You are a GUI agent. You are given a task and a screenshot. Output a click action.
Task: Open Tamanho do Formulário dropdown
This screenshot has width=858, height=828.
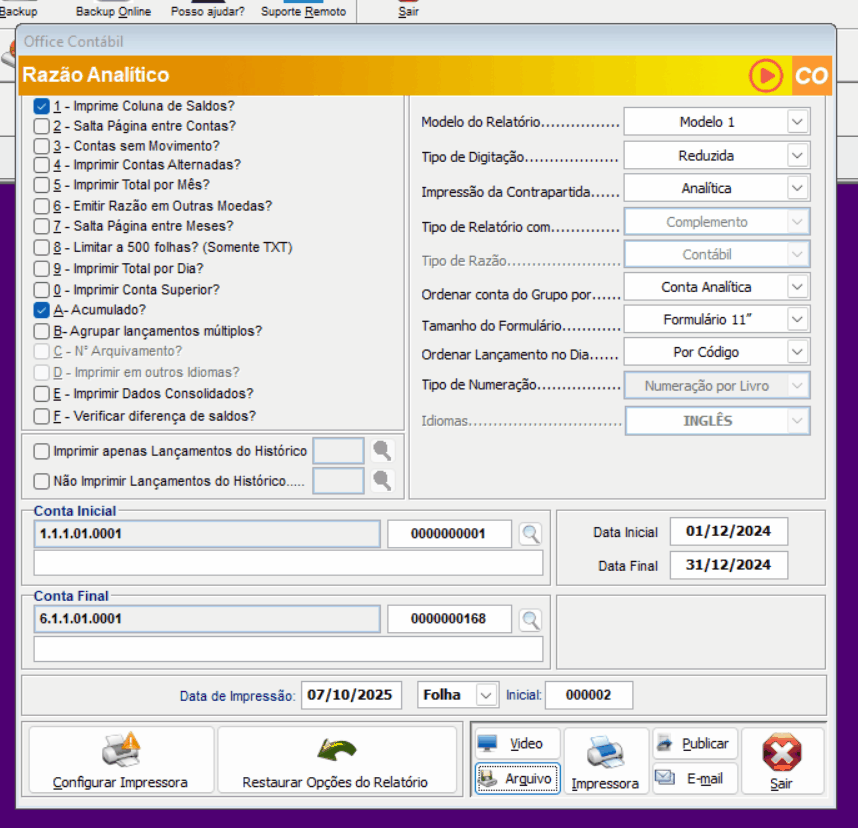click(x=796, y=320)
